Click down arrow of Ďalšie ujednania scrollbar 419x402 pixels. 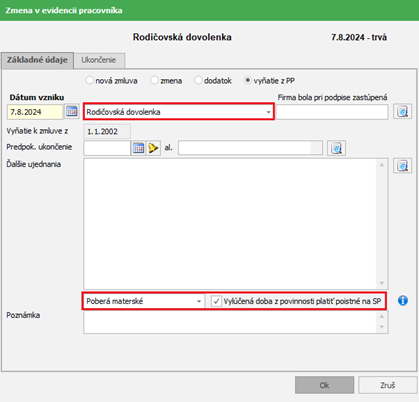[382, 283]
